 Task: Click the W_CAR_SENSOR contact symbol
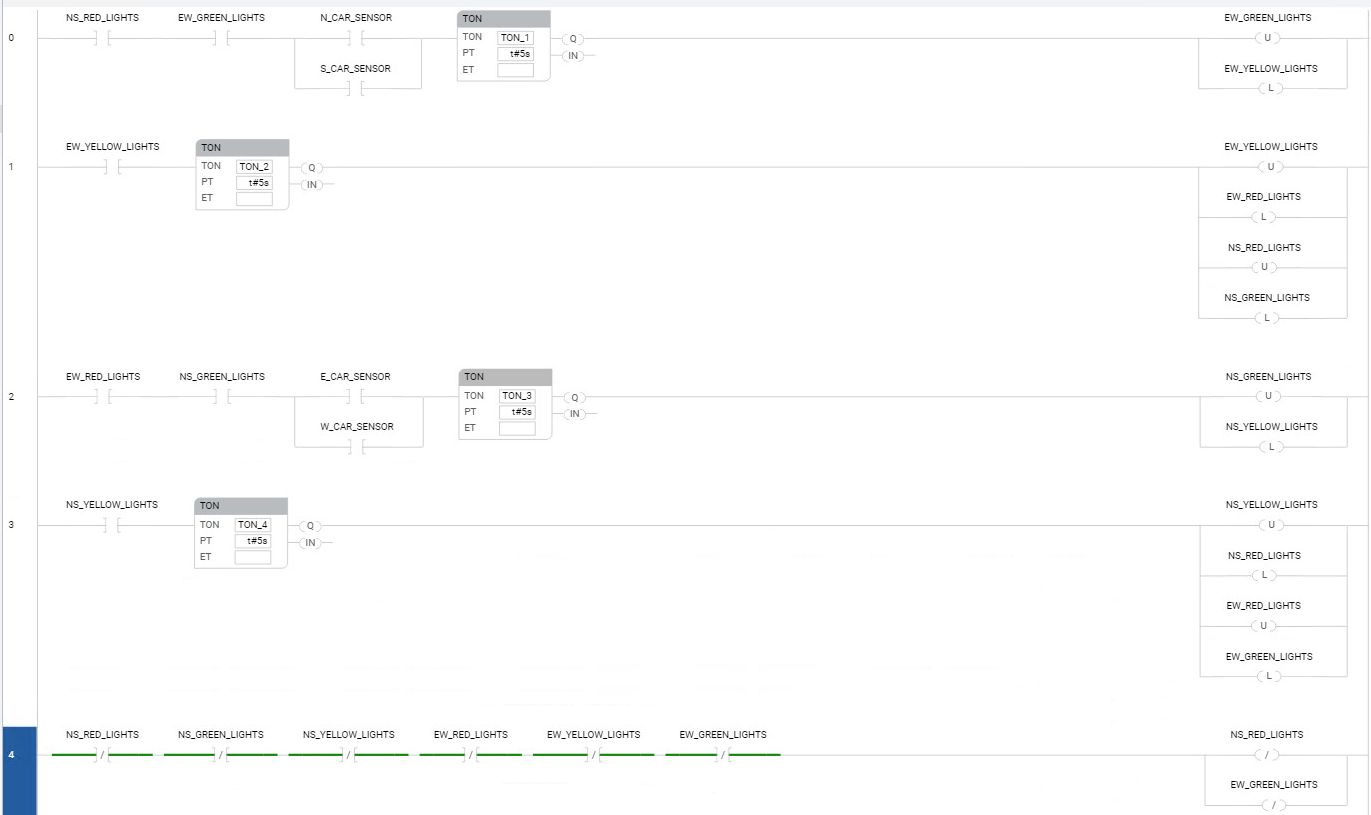tap(357, 447)
